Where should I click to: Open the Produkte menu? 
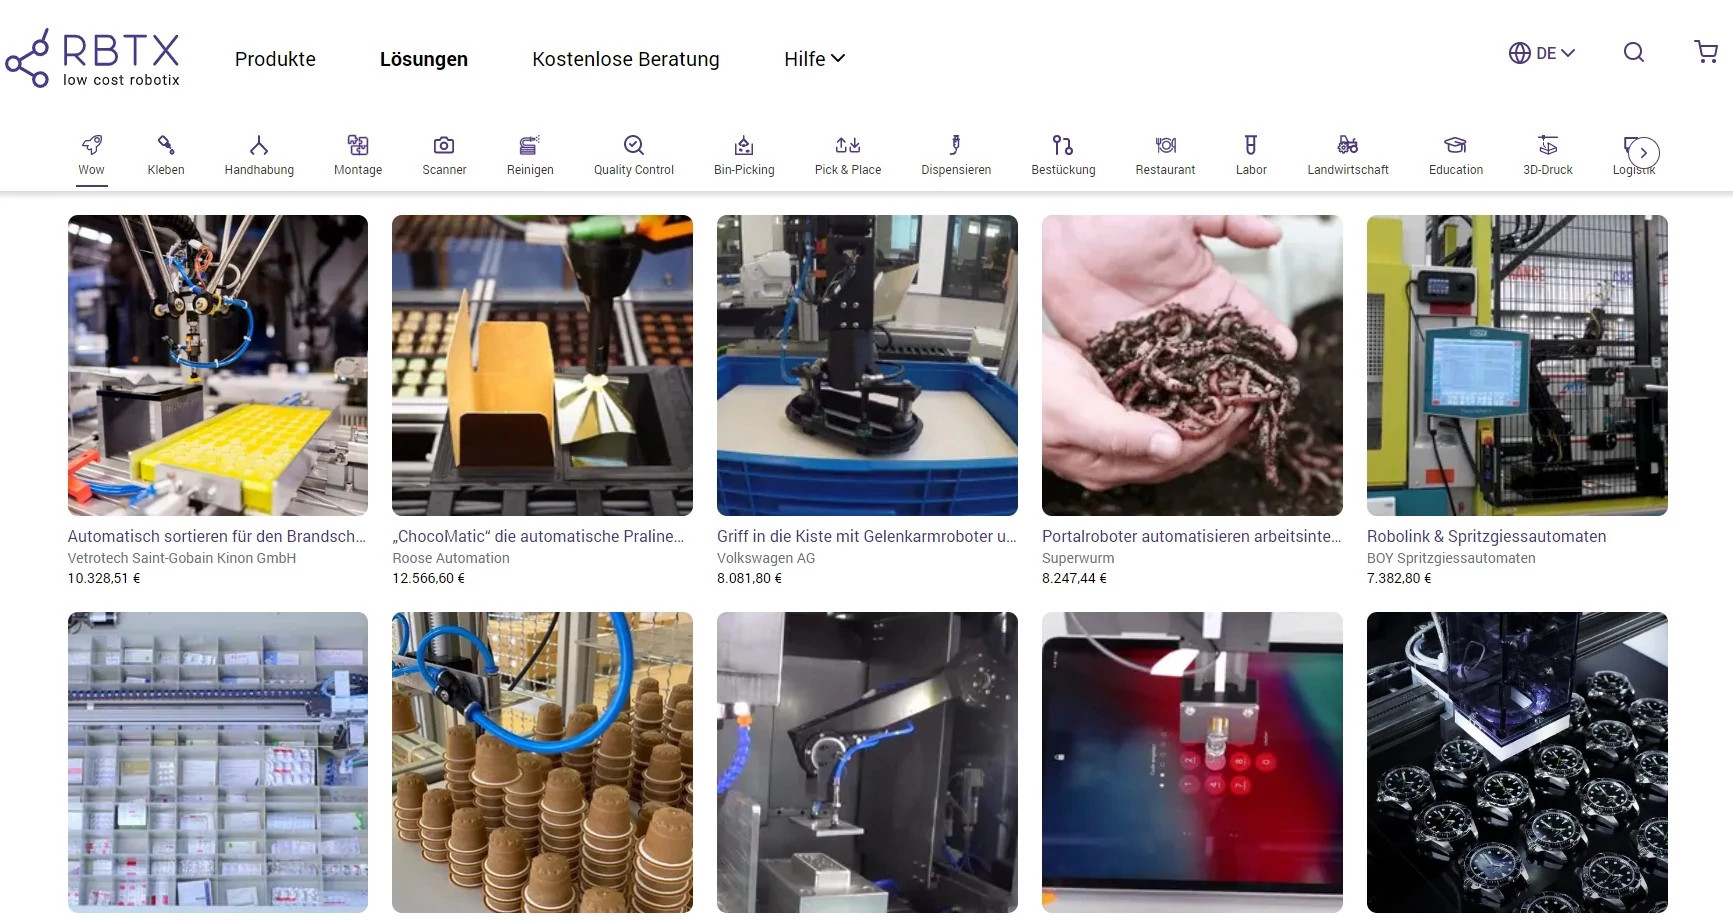[x=275, y=59]
